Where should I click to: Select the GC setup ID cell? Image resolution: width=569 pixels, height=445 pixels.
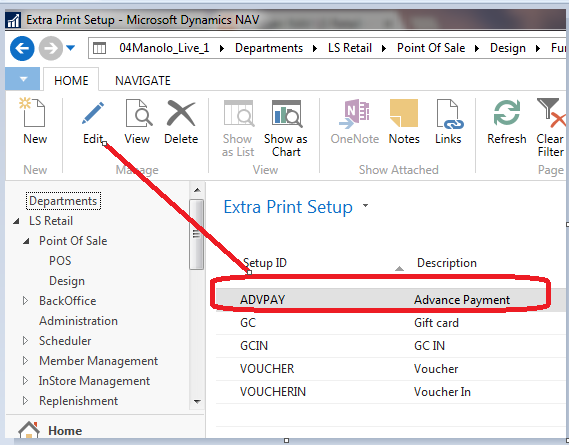tap(248, 323)
